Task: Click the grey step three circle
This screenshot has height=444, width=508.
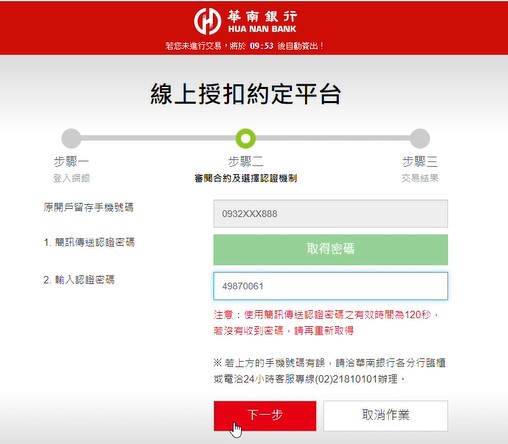Action: pyautogui.click(x=420, y=138)
